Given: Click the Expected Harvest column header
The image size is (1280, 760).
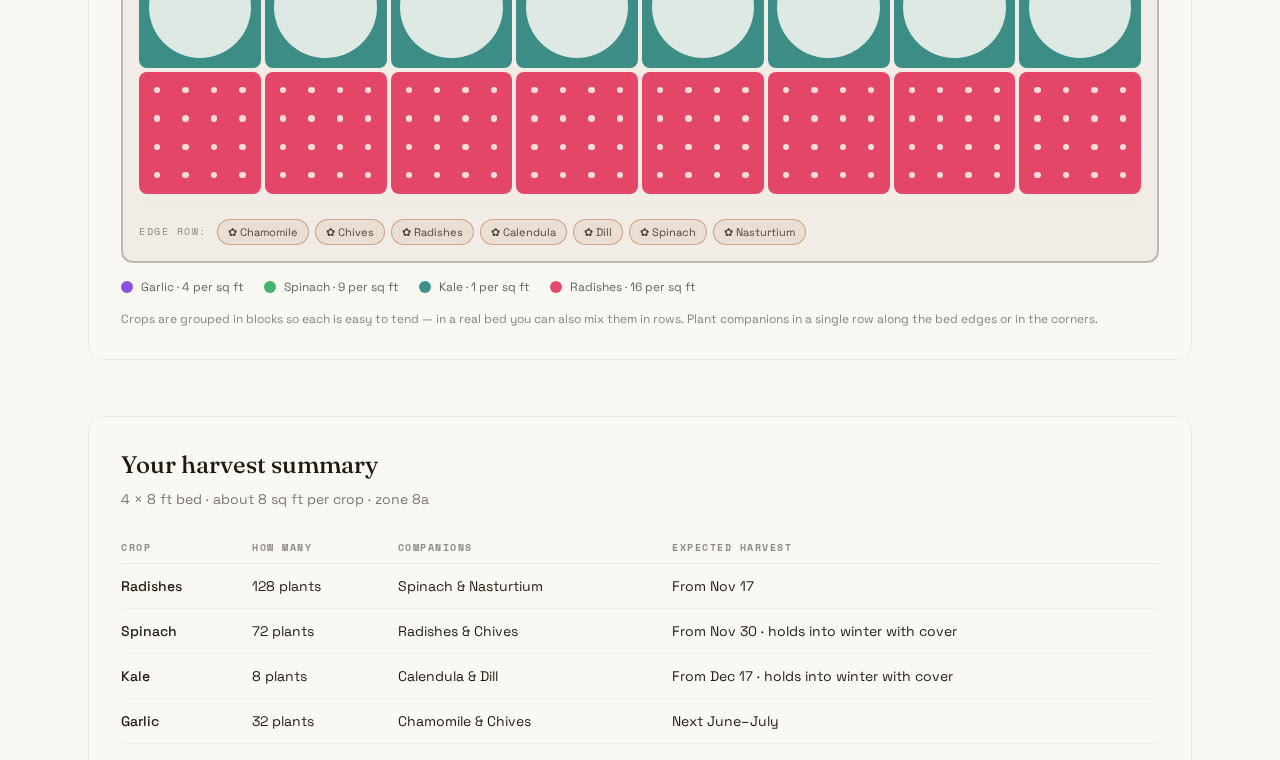Looking at the screenshot, I should (x=732, y=547).
